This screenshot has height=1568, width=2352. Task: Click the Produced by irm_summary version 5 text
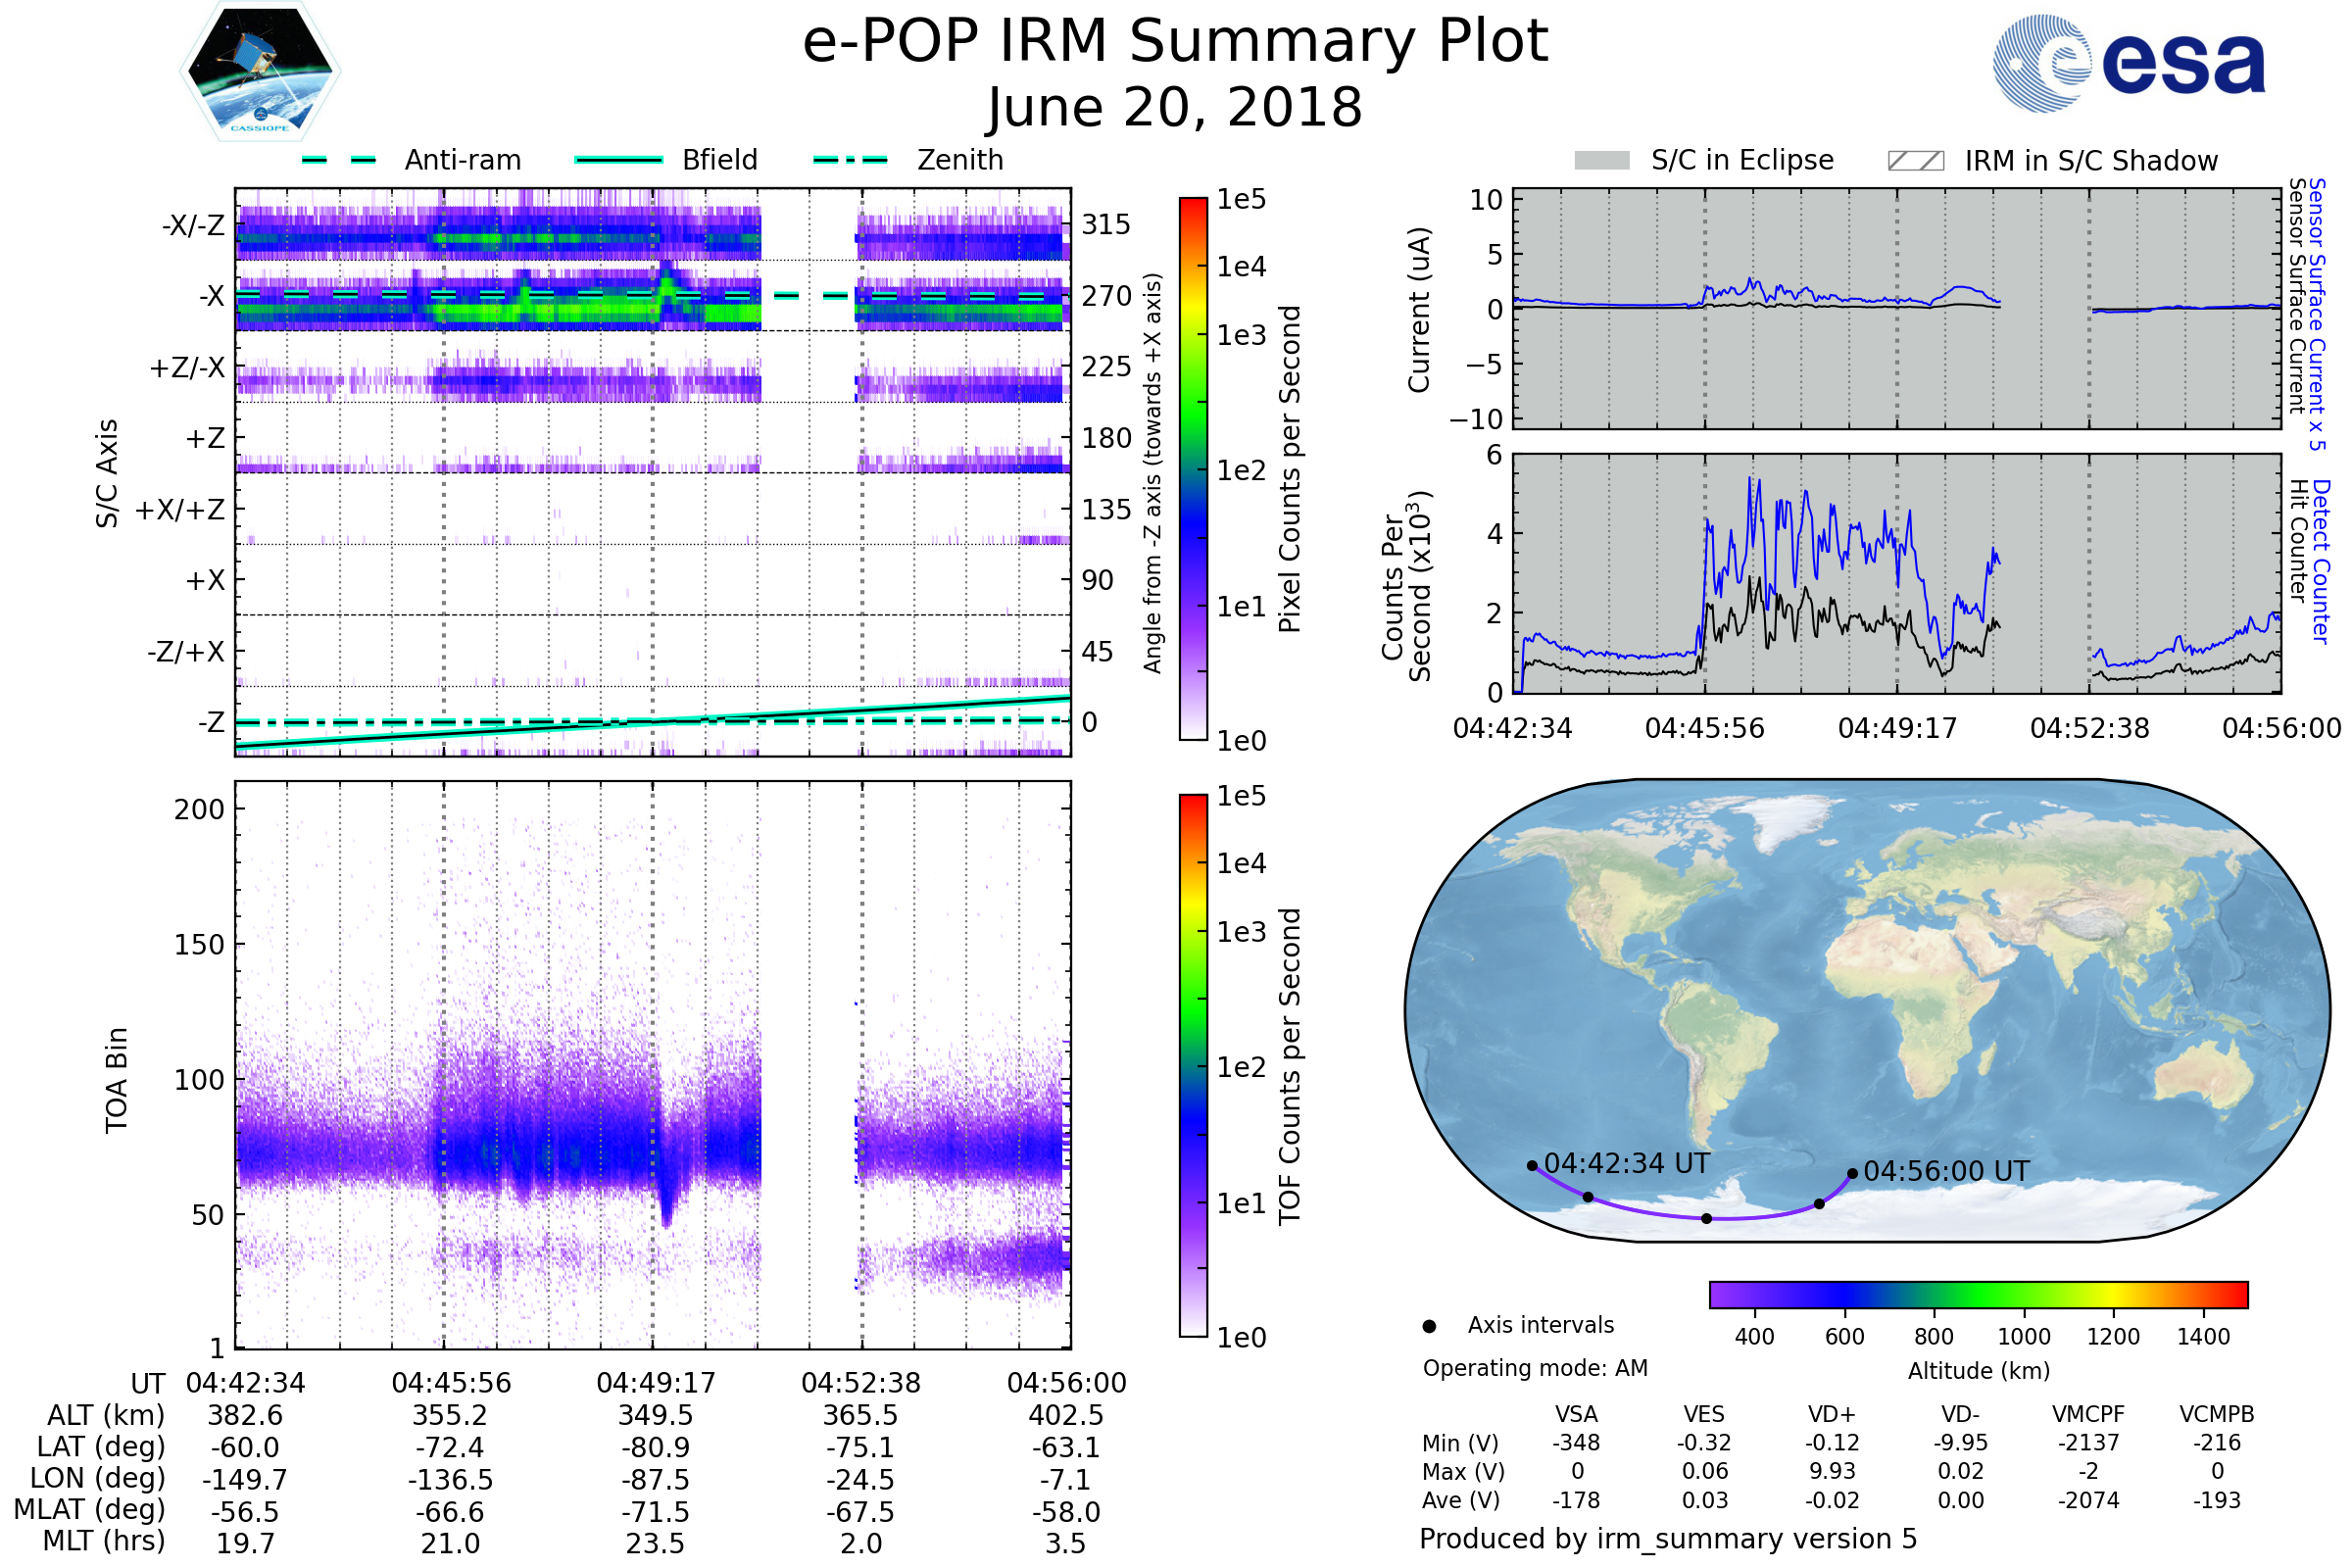click(1667, 1539)
